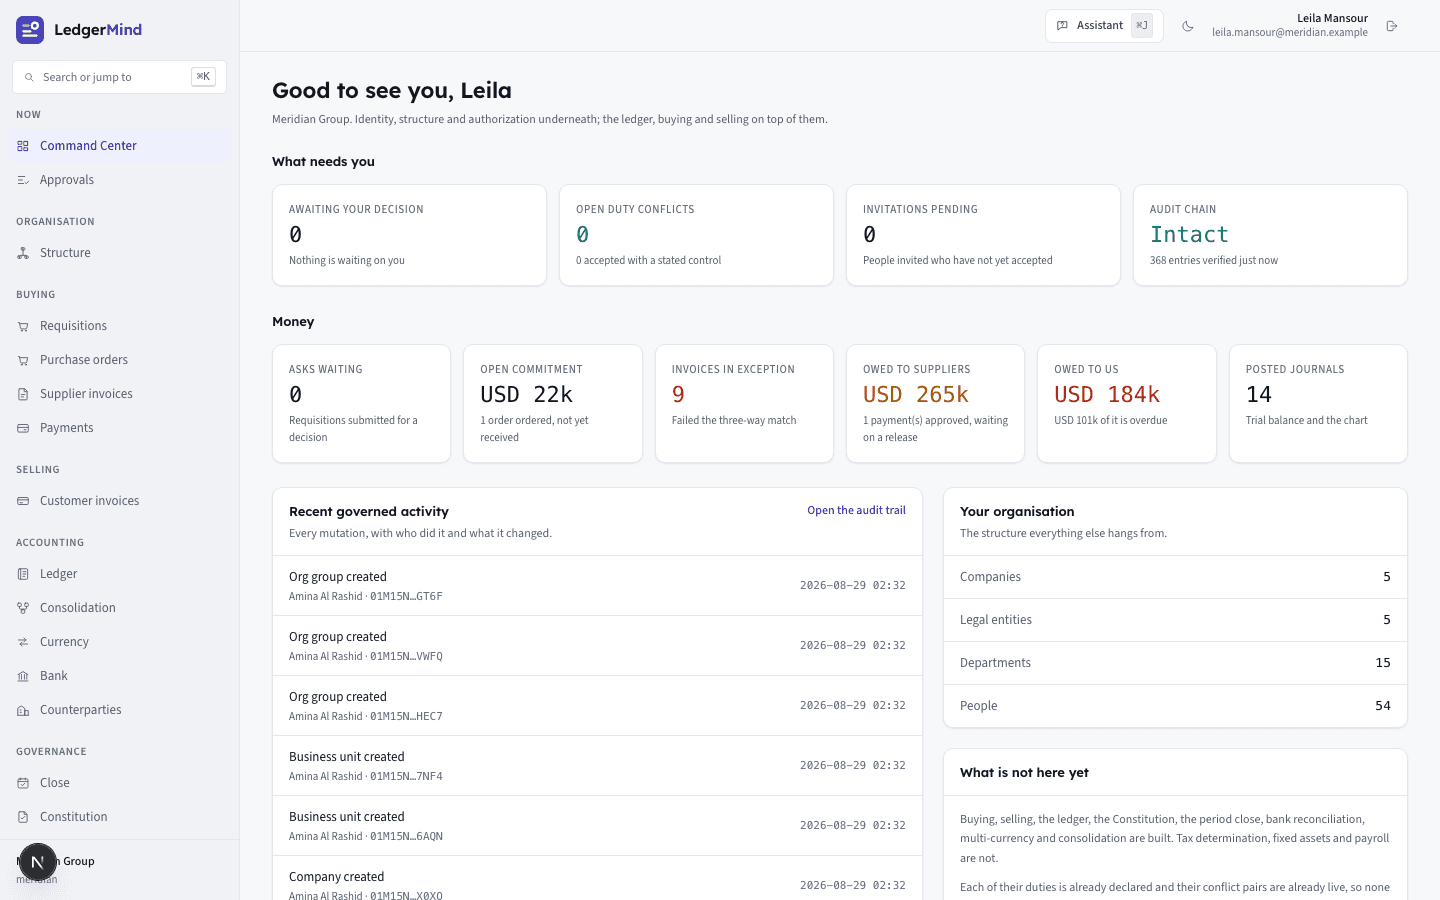Click the Org group created entry ending GT6F
The width and height of the screenshot is (1440, 900).
tap(597, 586)
